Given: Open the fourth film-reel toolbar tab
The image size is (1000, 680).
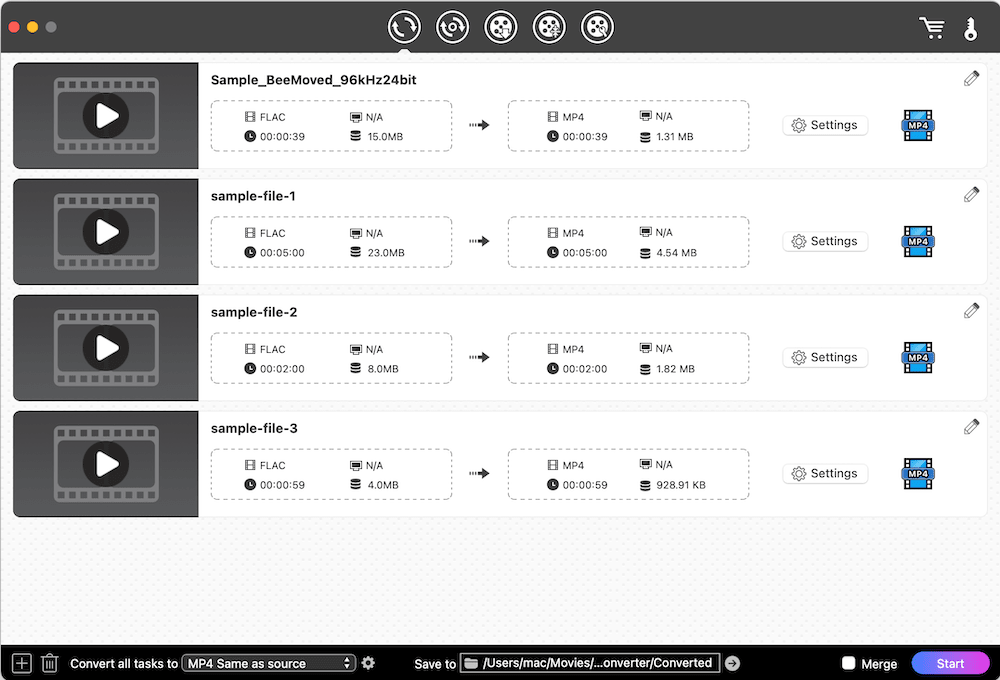Looking at the screenshot, I should pyautogui.click(x=549, y=27).
